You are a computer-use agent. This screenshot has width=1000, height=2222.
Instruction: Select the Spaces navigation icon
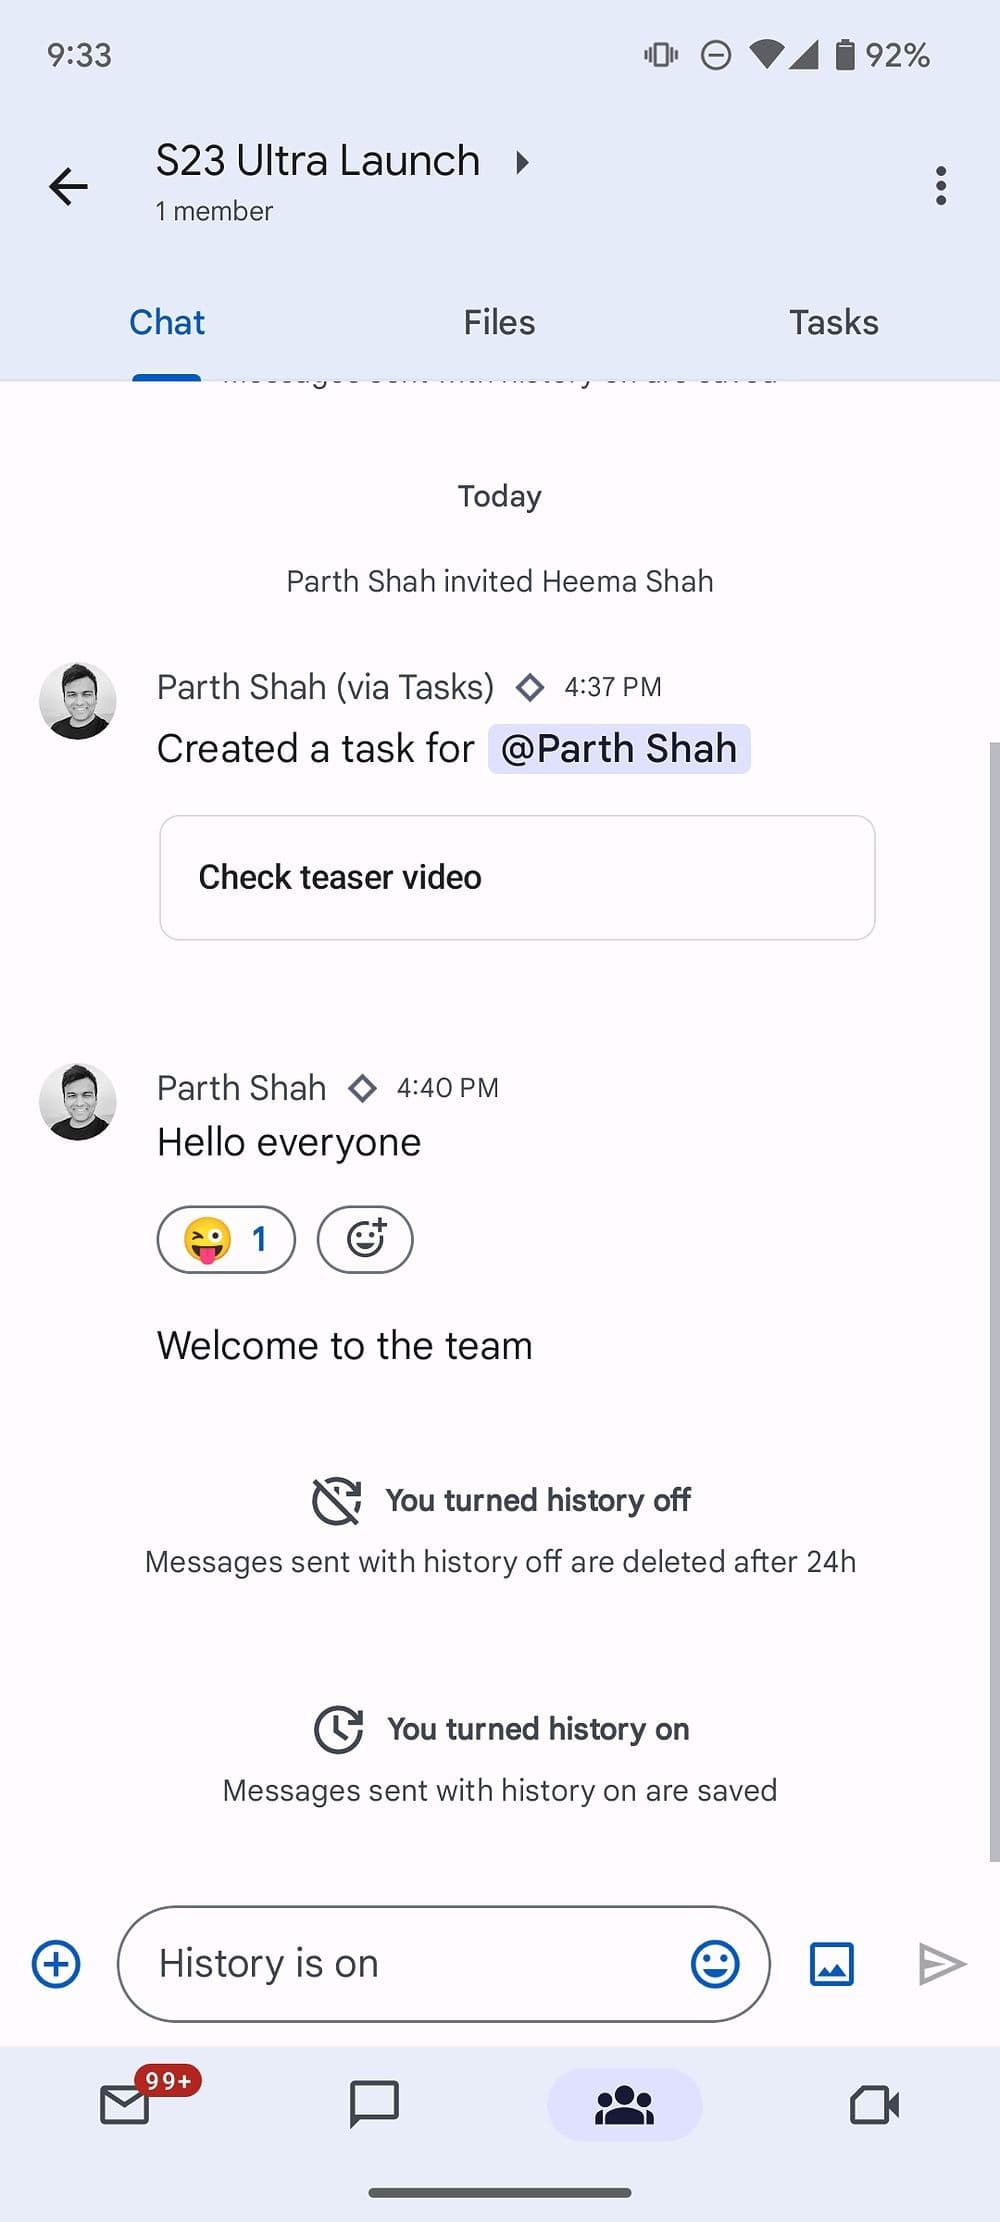click(624, 2104)
